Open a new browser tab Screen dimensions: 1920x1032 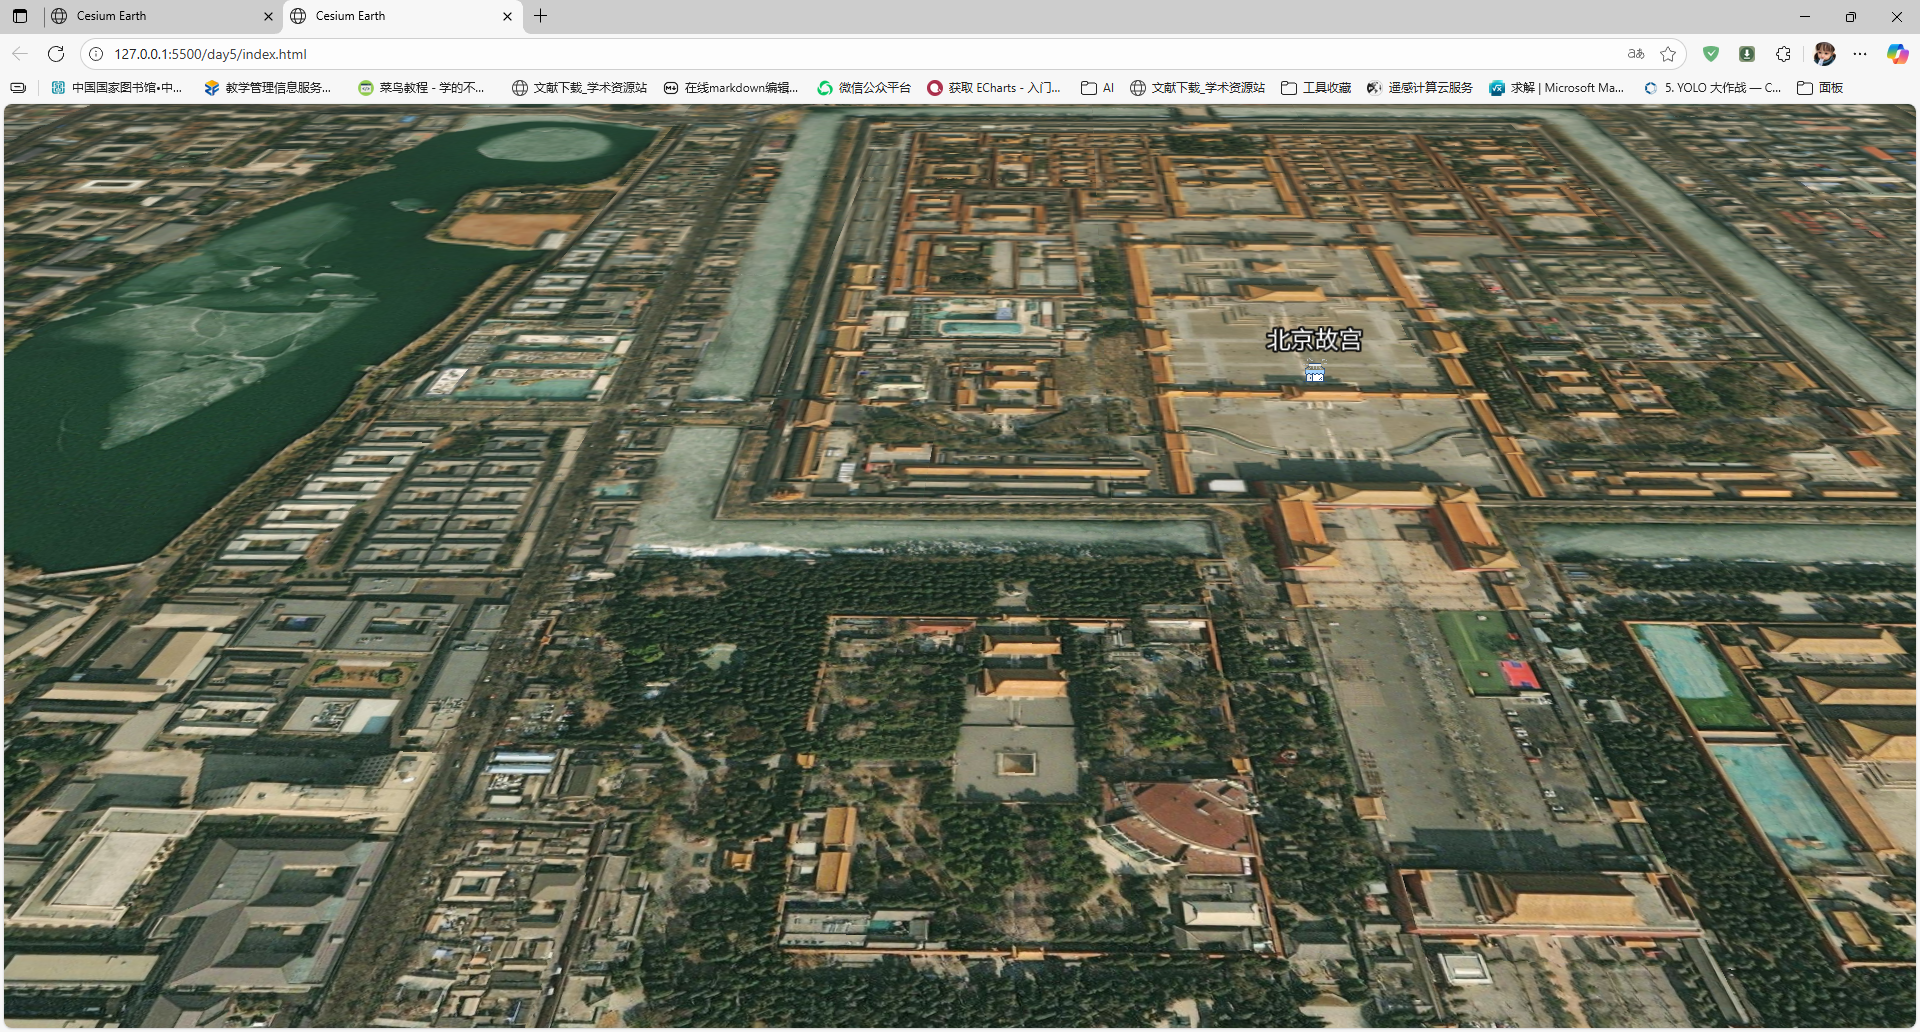(x=541, y=16)
